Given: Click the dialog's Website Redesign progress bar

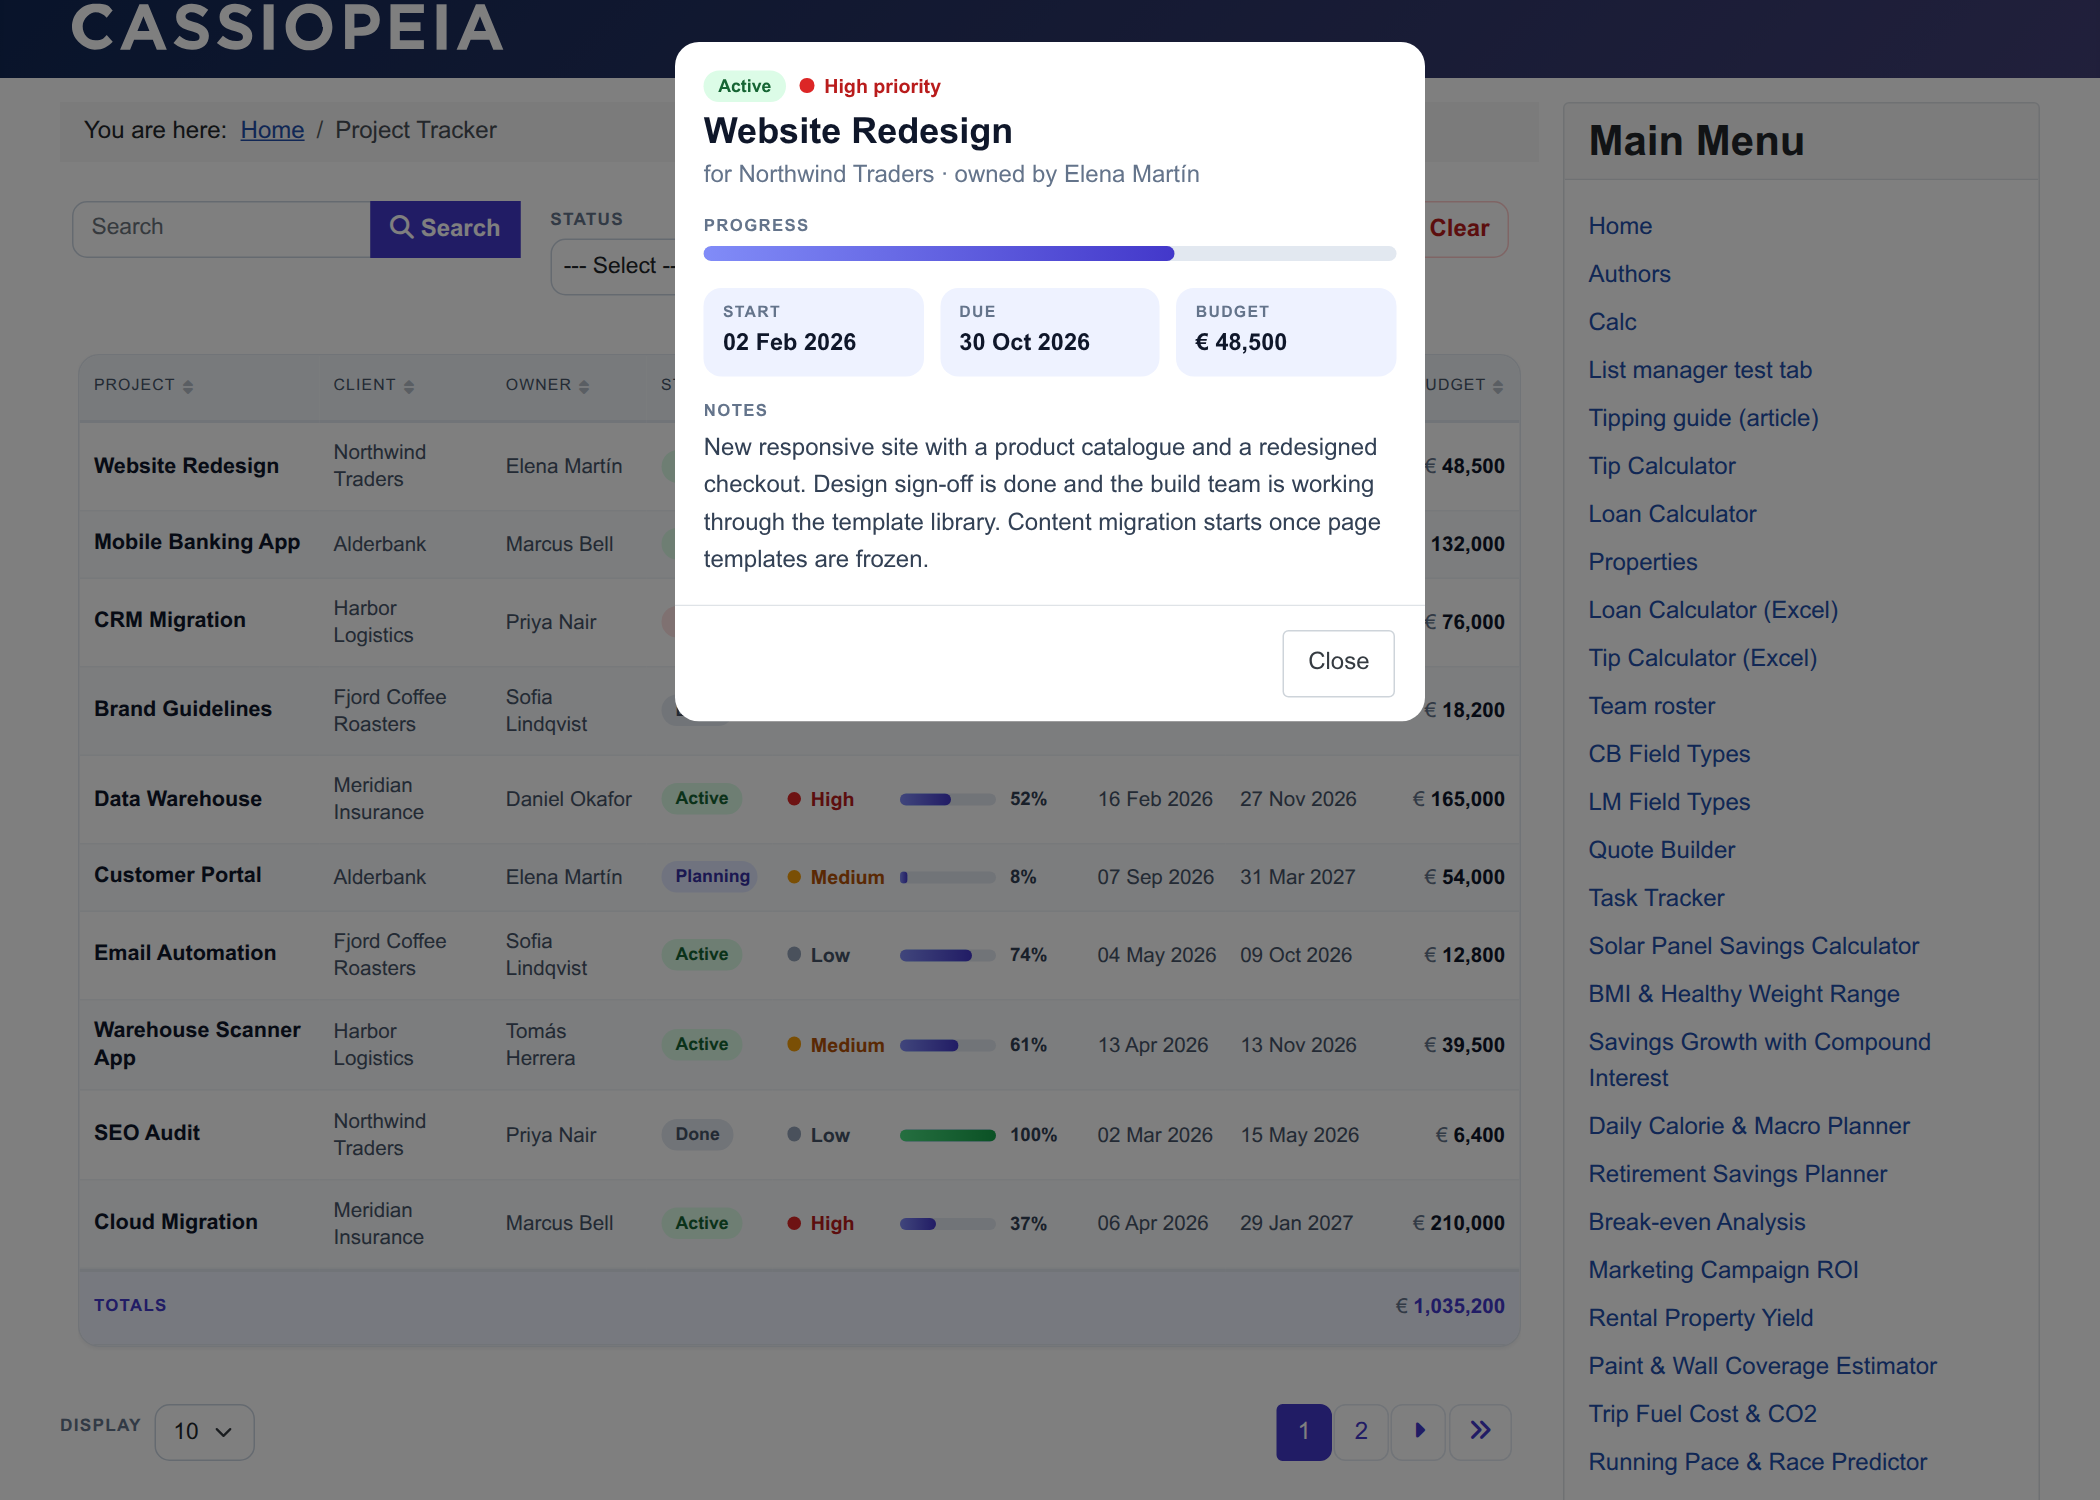Looking at the screenshot, I should tap(1049, 254).
